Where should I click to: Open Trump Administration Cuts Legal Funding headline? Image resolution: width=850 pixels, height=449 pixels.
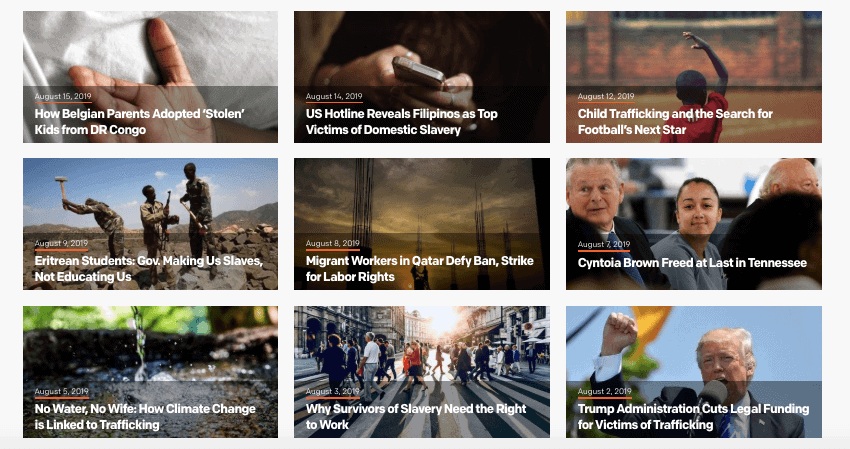click(693, 416)
